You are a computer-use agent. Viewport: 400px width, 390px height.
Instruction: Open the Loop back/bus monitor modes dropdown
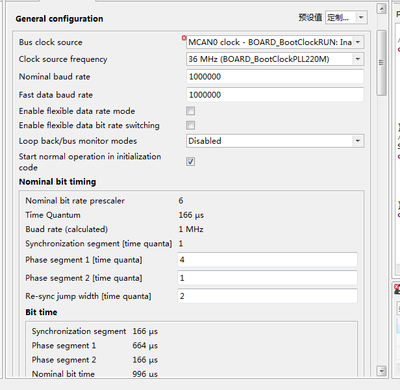(x=275, y=141)
